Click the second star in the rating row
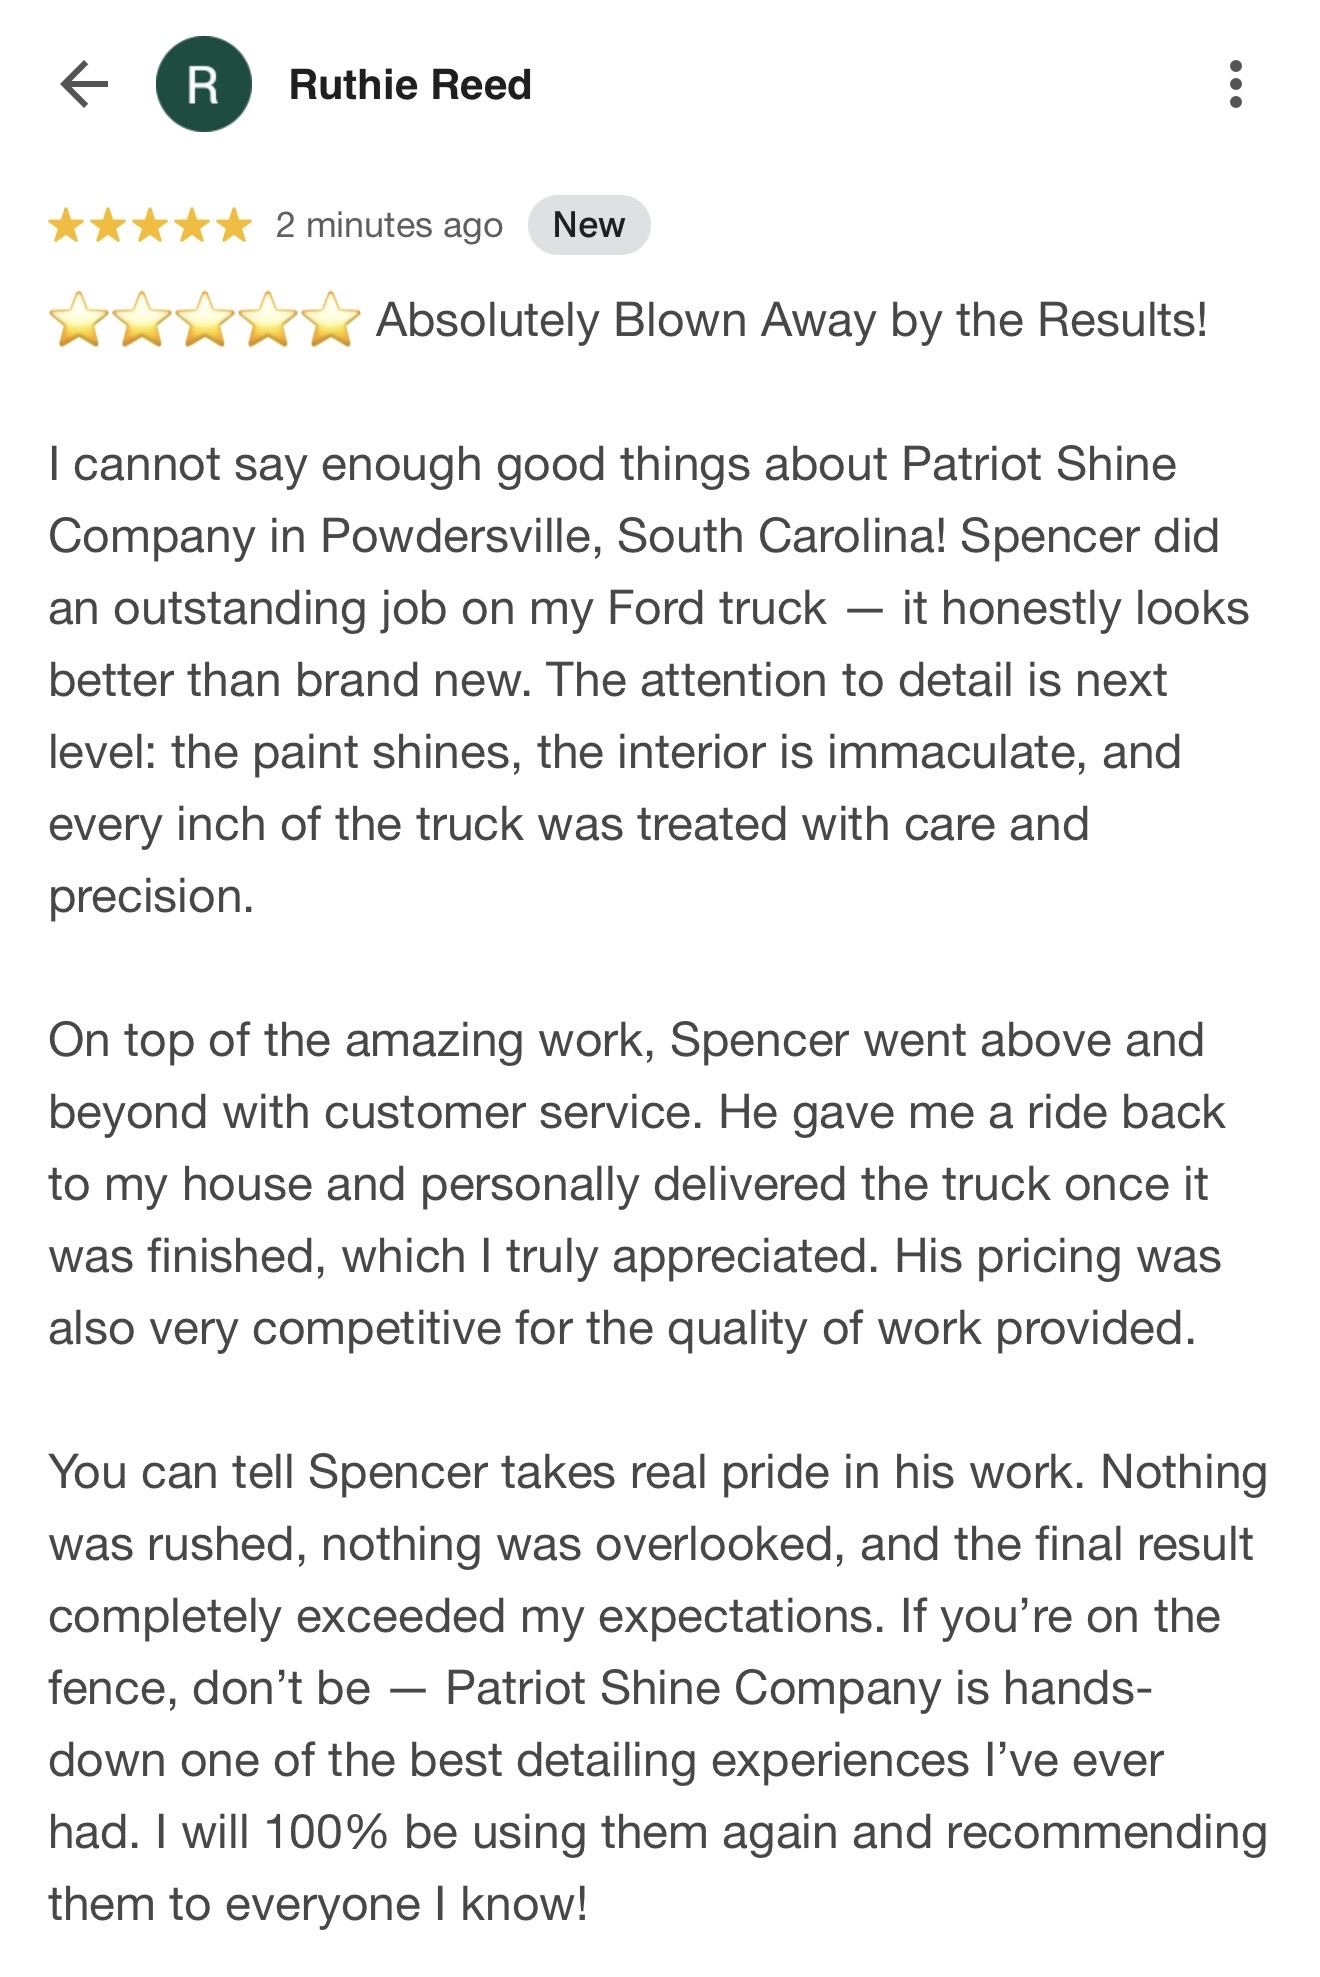 tap(108, 226)
